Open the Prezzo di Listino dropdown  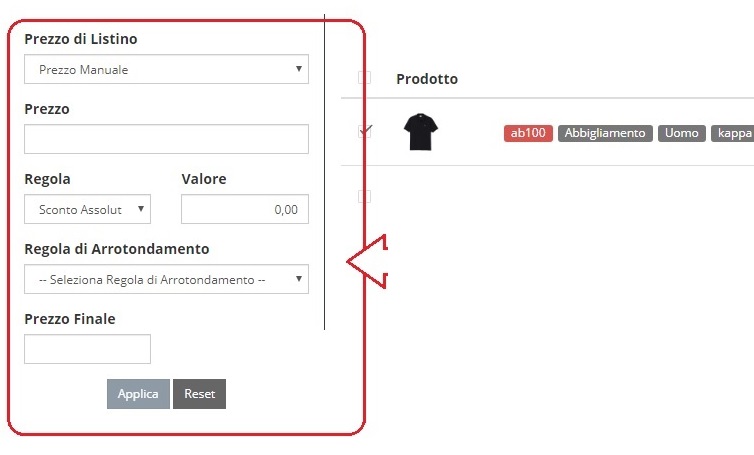click(166, 69)
